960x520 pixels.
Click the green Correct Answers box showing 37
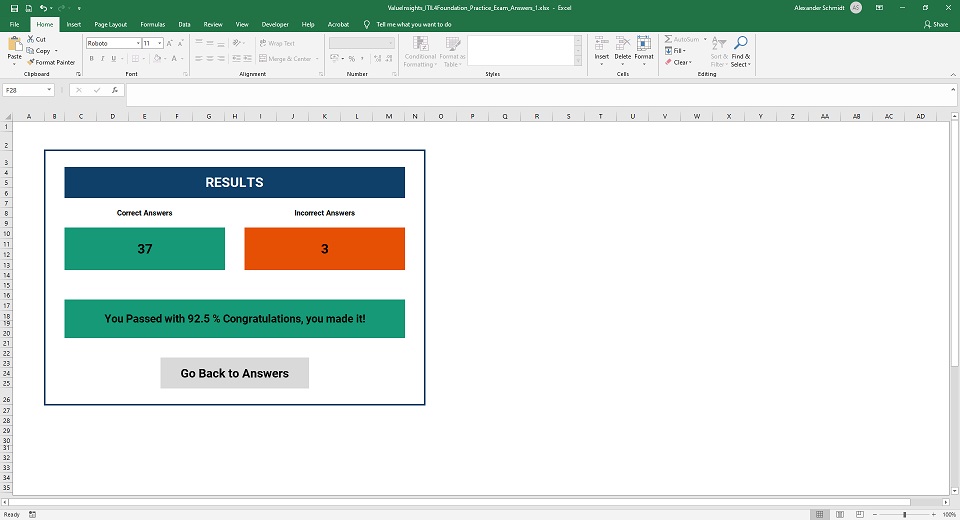[144, 249]
